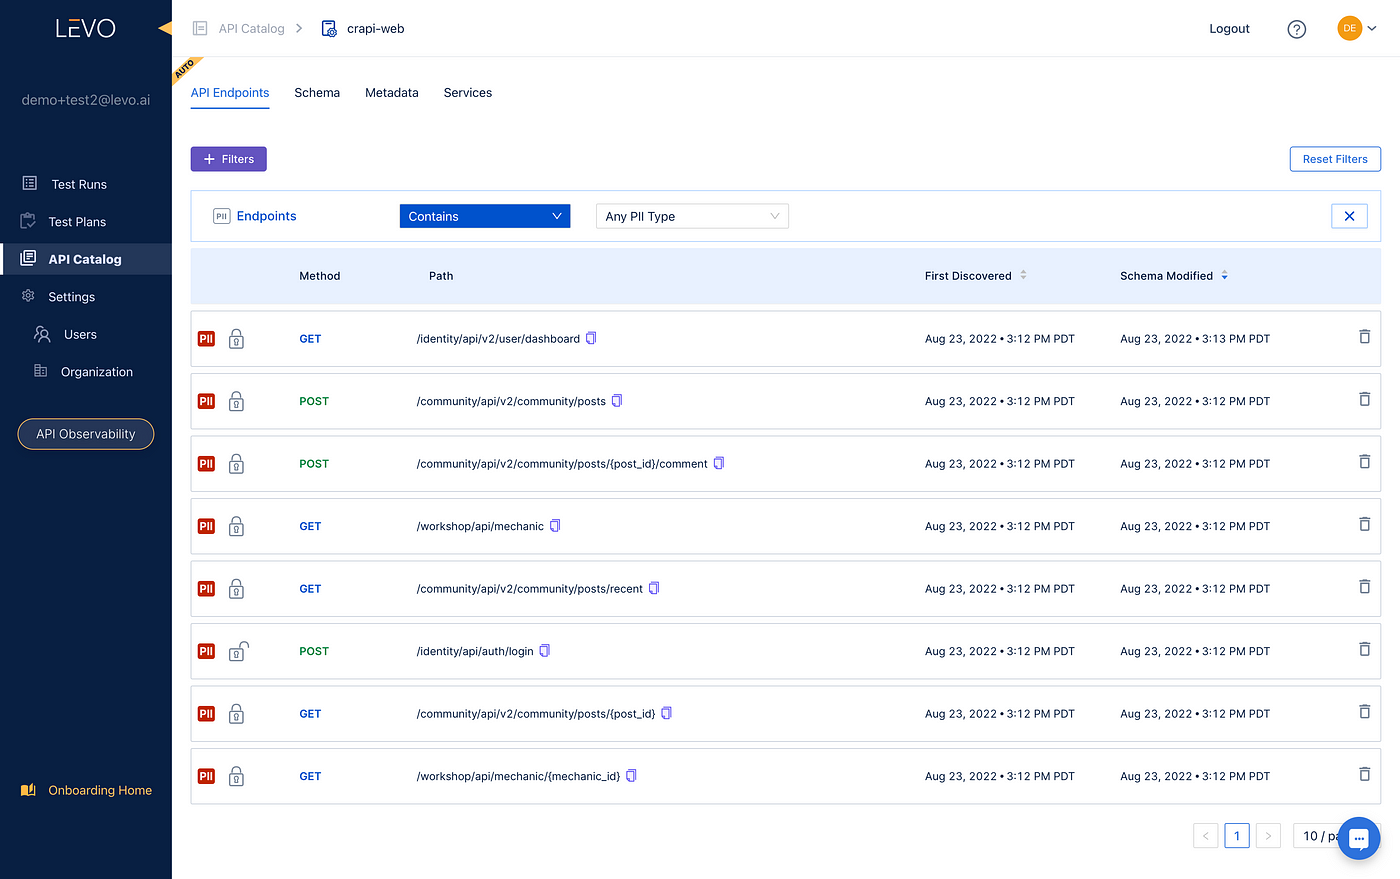This screenshot has height=879, width=1400.
Task: Open the chat support bubble
Action: pyautogui.click(x=1358, y=838)
